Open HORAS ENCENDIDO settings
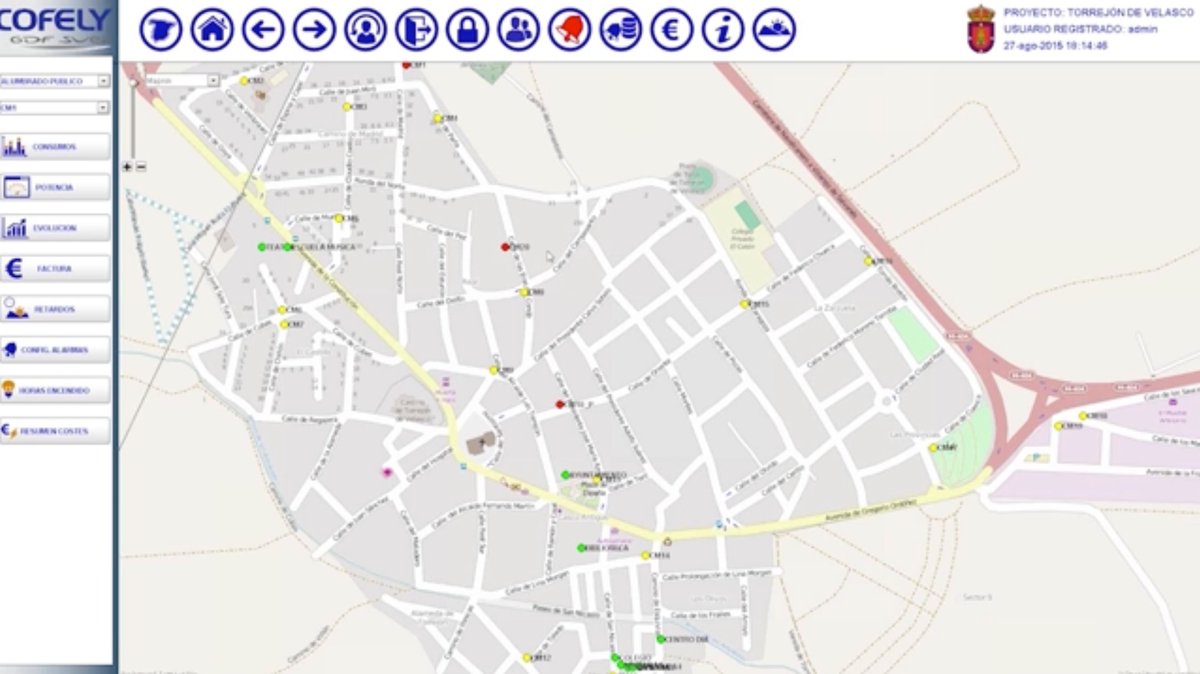Screen dimensions: 1200x674 click(55, 391)
